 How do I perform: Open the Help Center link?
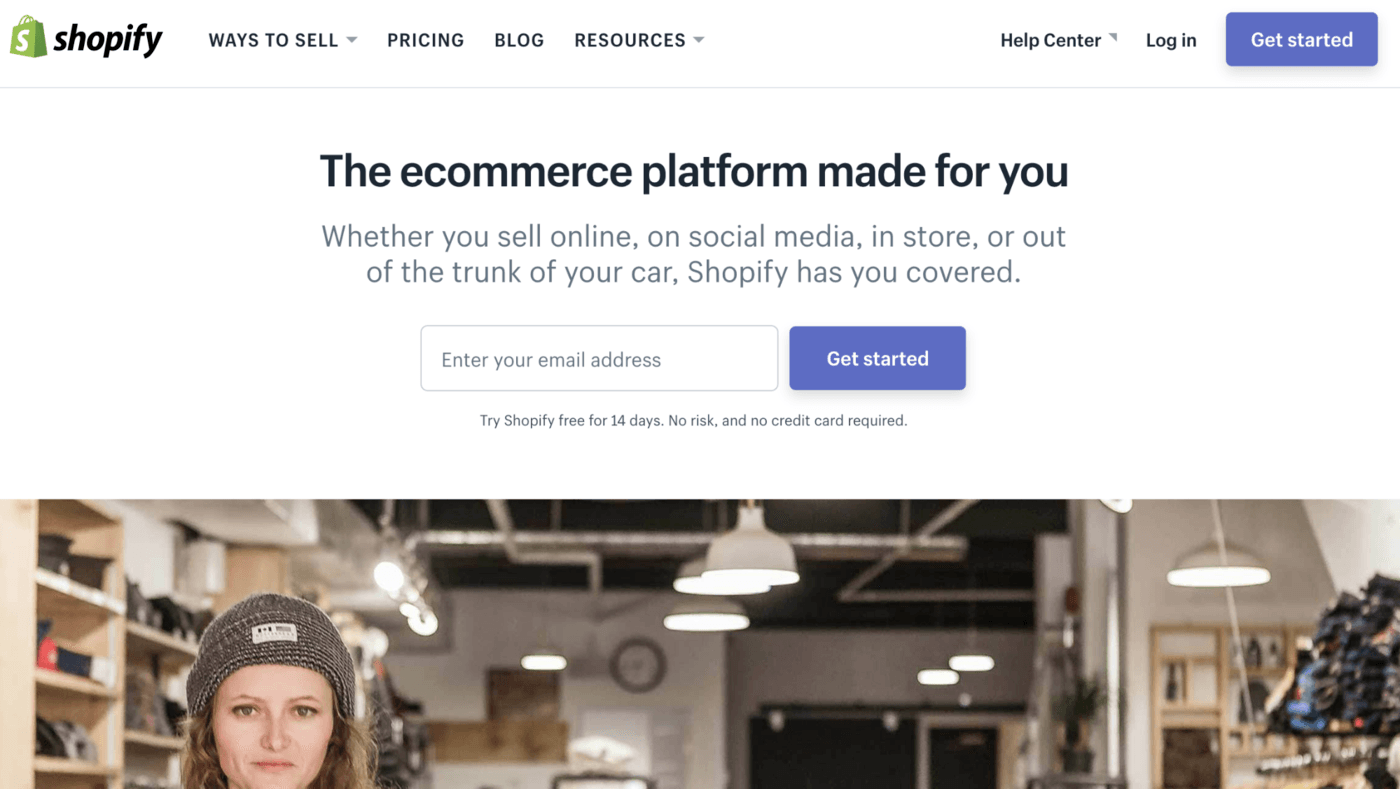1050,40
